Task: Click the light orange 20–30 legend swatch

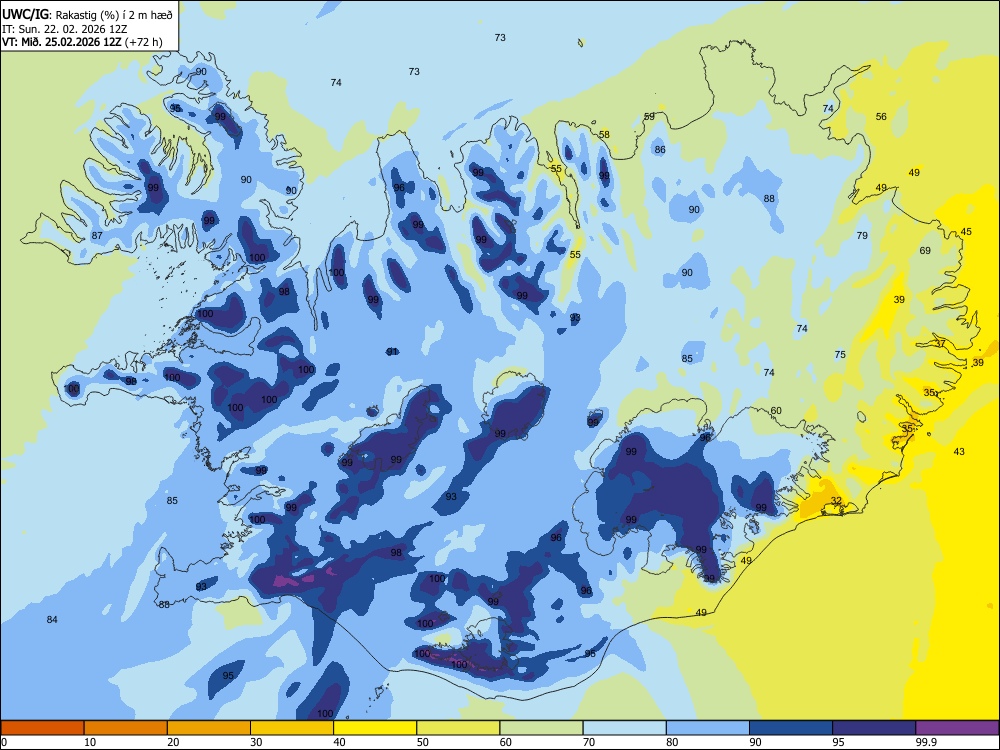Action: point(209,728)
